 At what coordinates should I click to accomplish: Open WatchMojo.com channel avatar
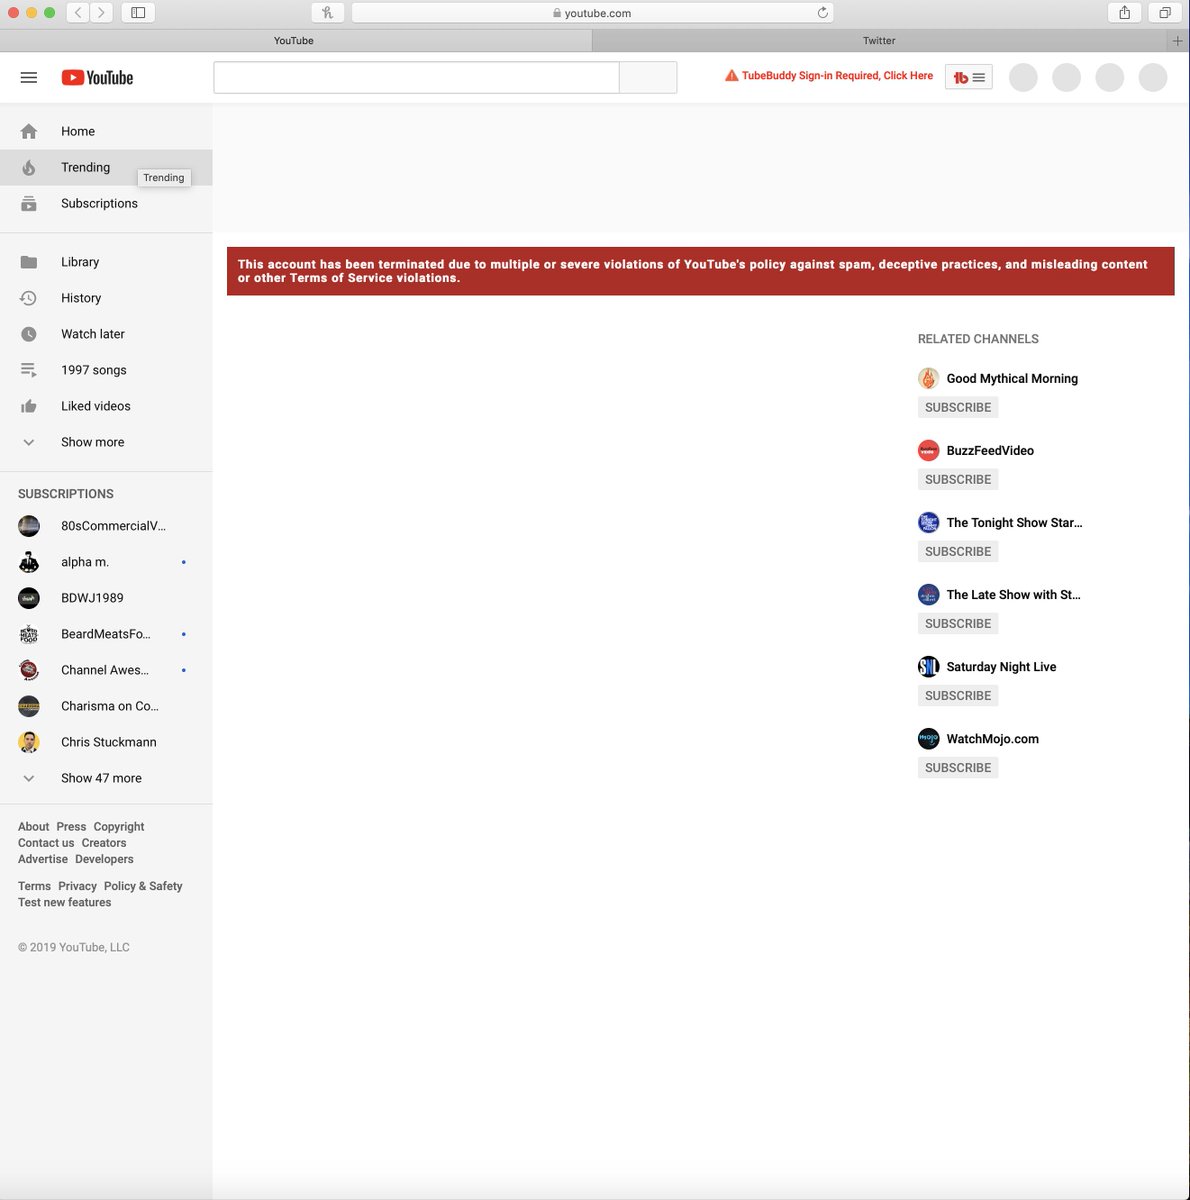928,738
